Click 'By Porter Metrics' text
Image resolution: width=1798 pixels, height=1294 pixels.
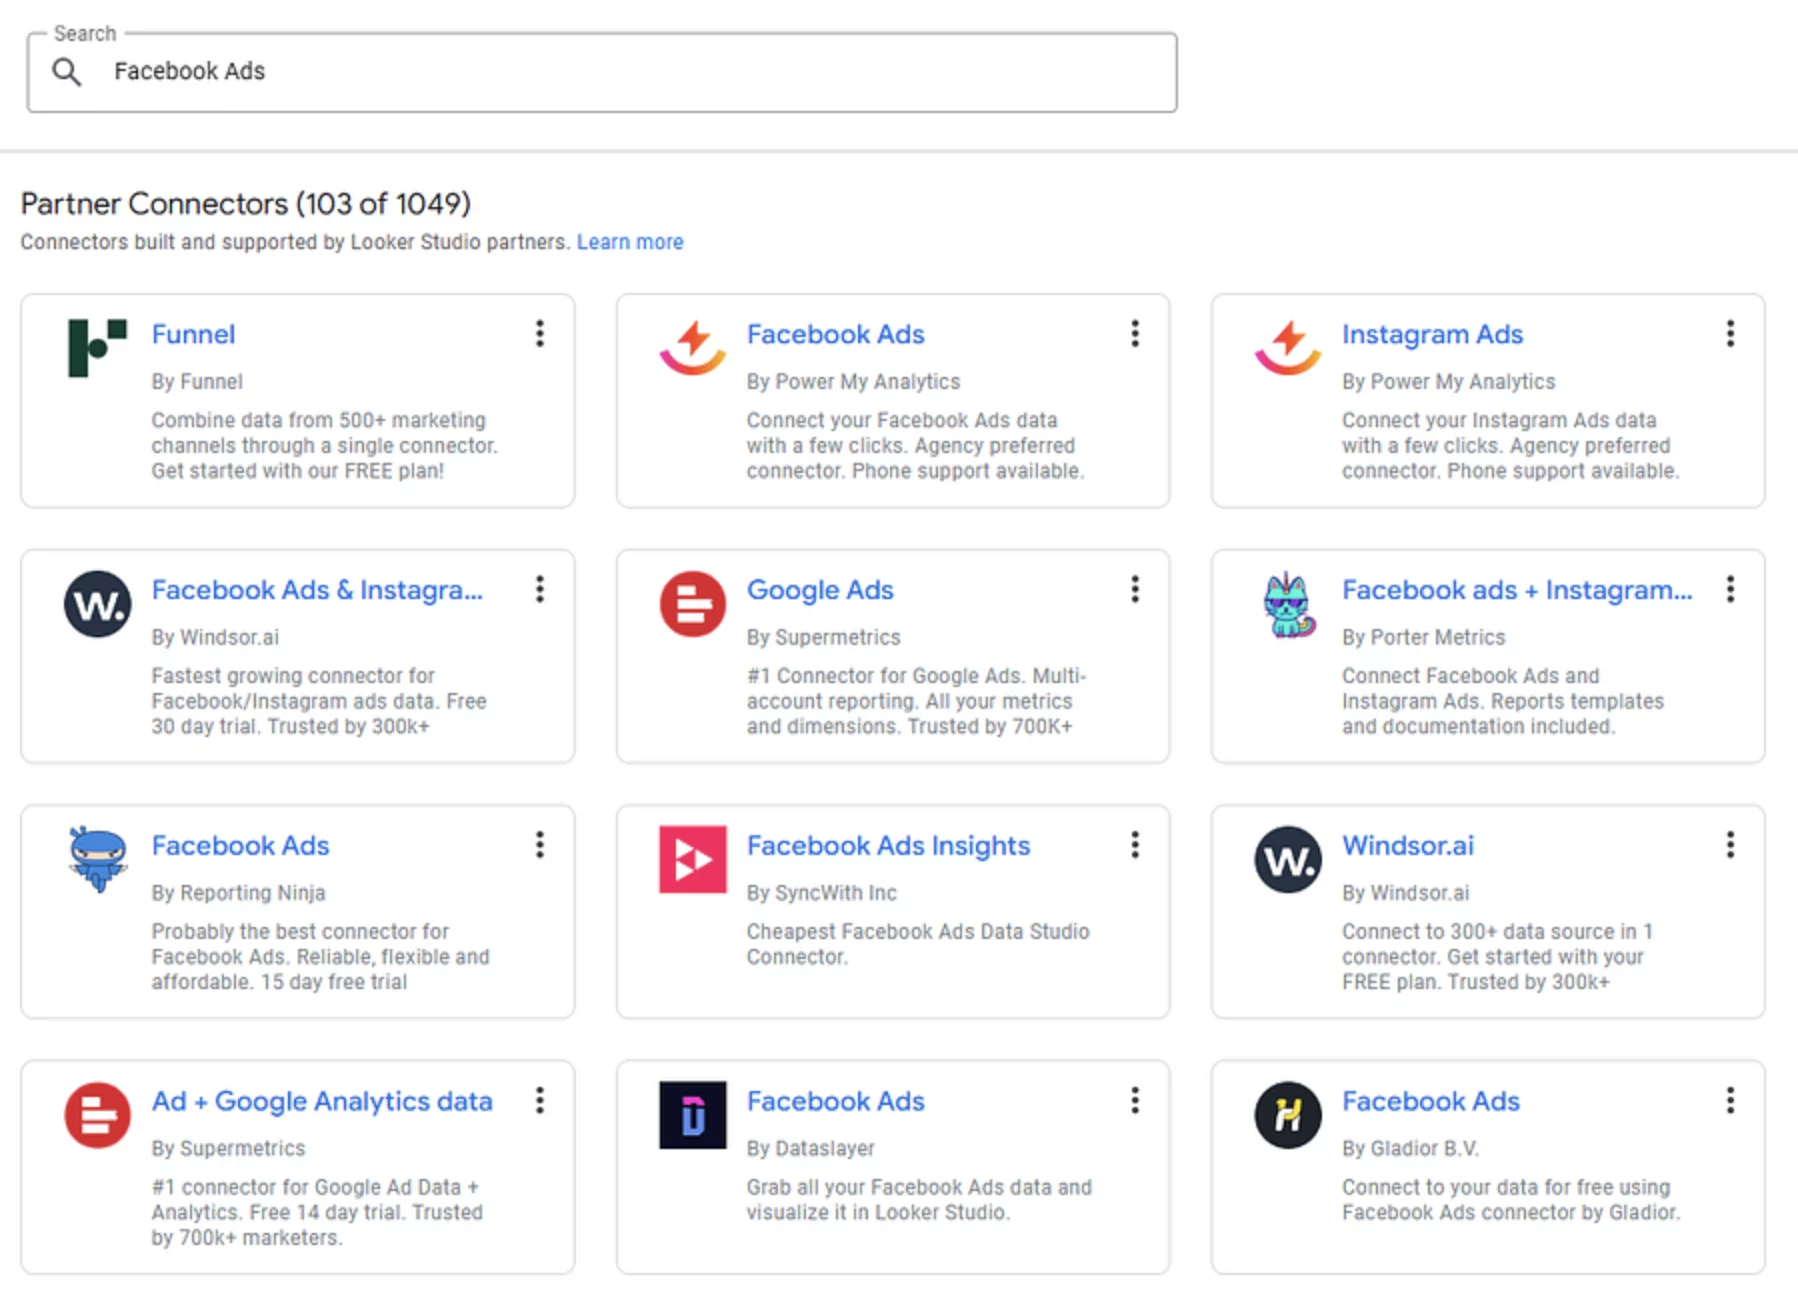tap(1423, 637)
